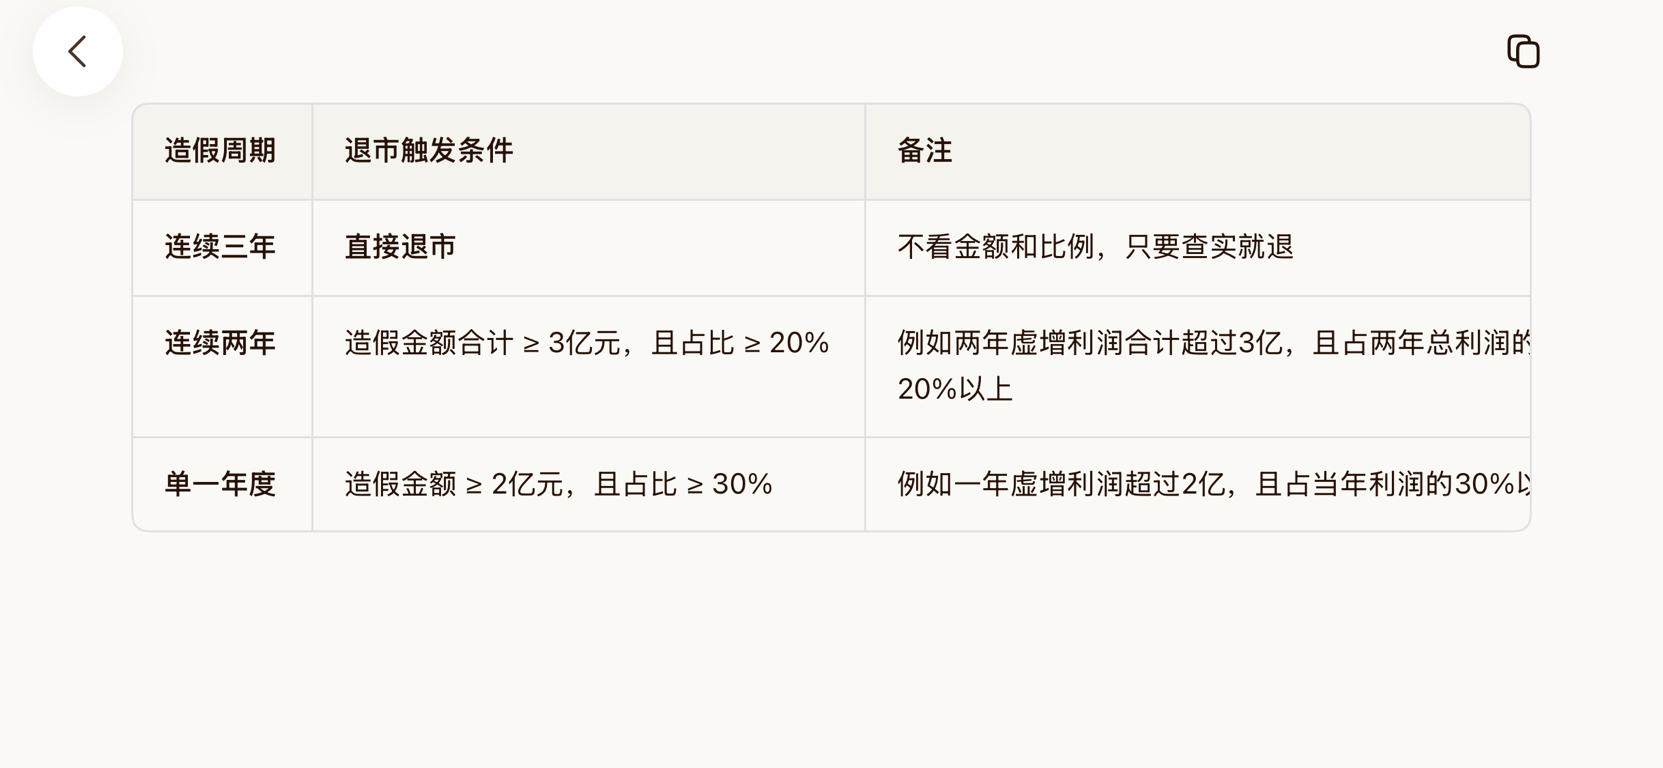Click the 不看金额和比例，只要查实就退 cell
Screen dimensions: 1663x768
click(x=1095, y=247)
